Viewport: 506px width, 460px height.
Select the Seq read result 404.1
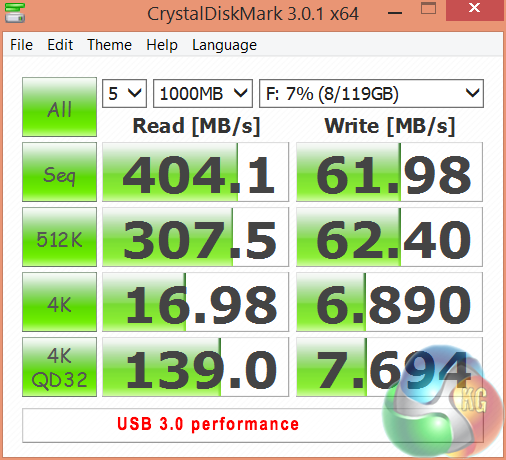pyautogui.click(x=195, y=172)
